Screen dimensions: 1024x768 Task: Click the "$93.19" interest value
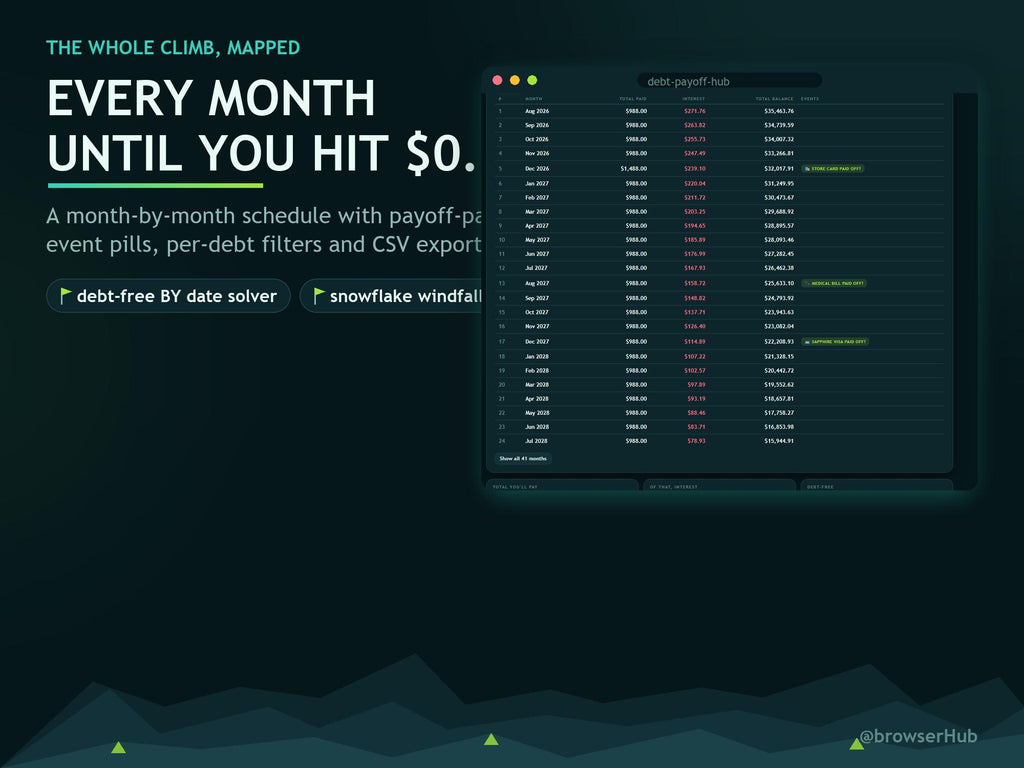(696, 398)
